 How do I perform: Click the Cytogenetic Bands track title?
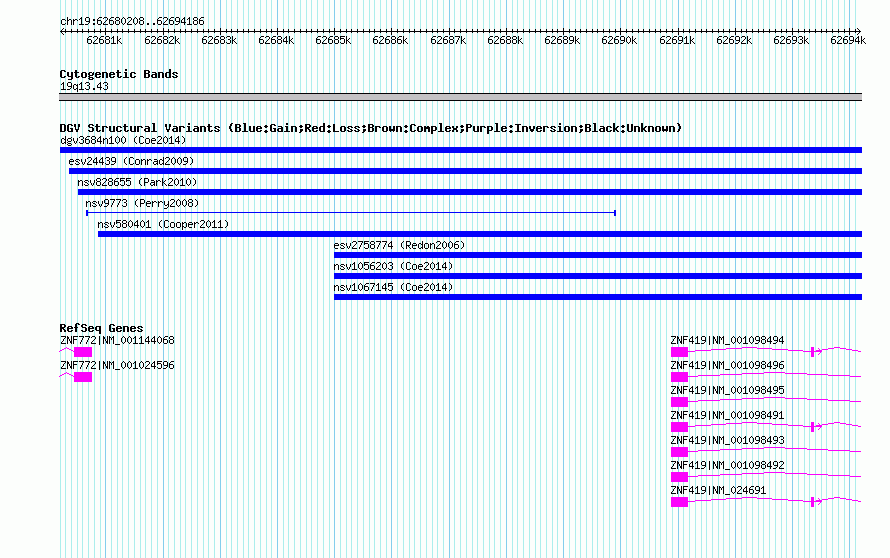pos(119,74)
